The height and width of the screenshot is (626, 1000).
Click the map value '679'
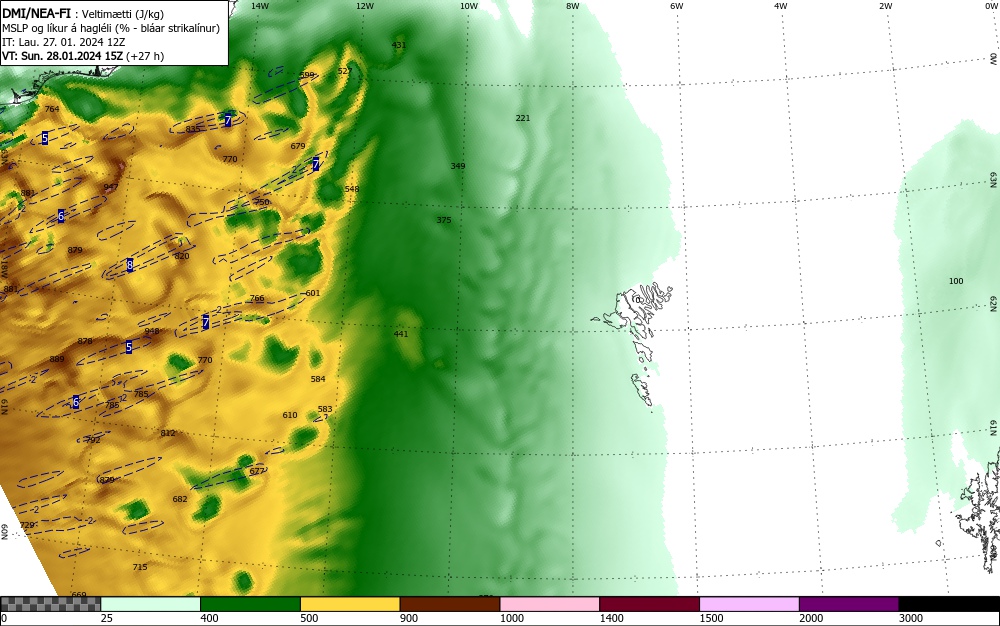coord(298,146)
